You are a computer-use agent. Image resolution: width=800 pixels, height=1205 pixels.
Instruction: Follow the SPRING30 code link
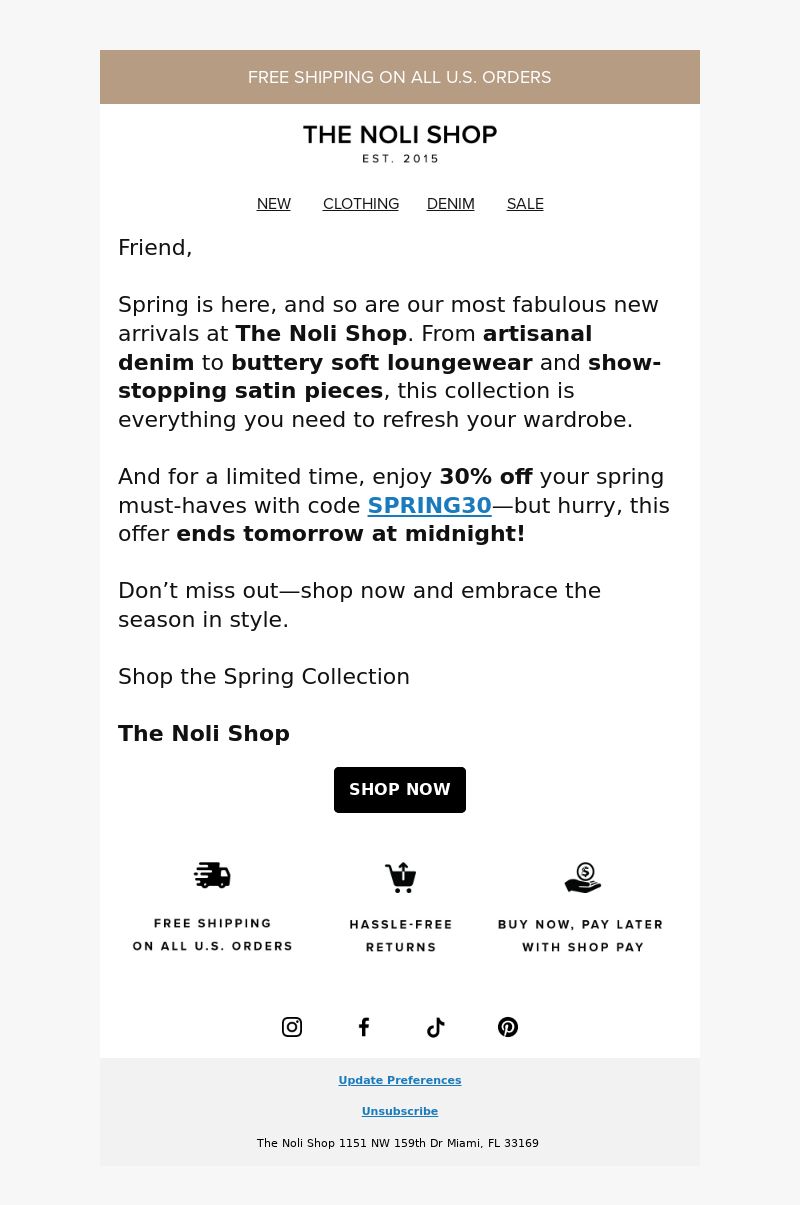(x=430, y=506)
